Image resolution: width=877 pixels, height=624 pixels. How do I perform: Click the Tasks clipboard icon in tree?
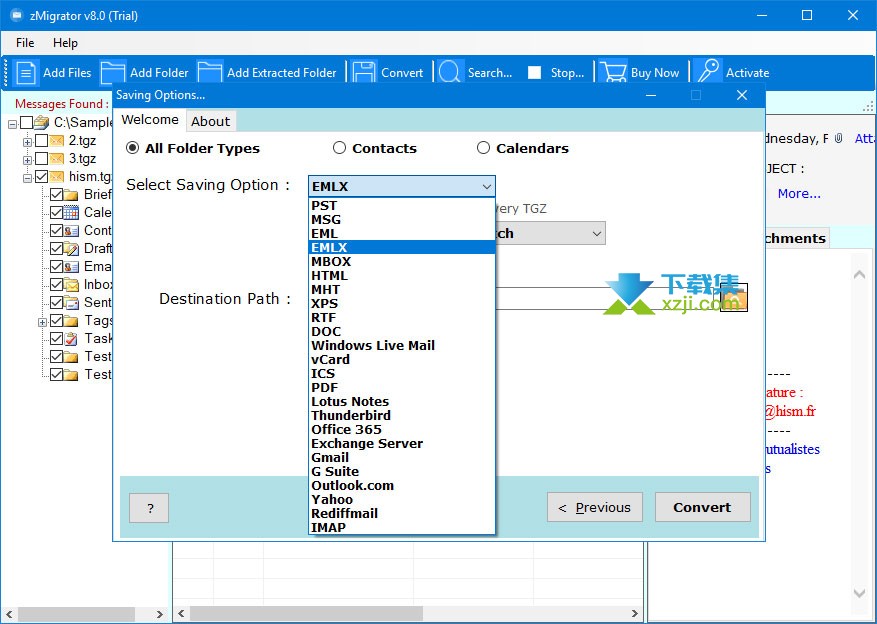coord(71,338)
